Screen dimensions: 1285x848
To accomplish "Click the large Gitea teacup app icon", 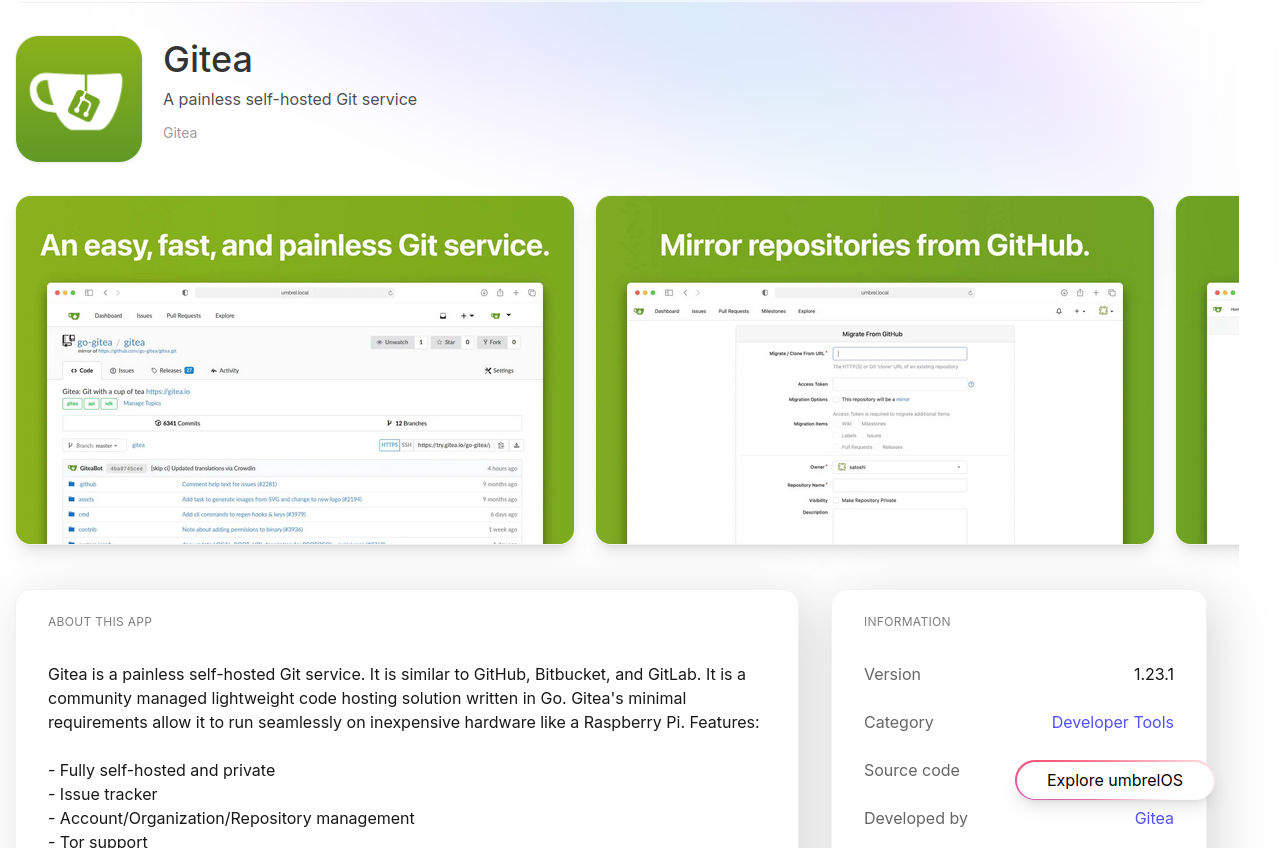I will 79,99.
